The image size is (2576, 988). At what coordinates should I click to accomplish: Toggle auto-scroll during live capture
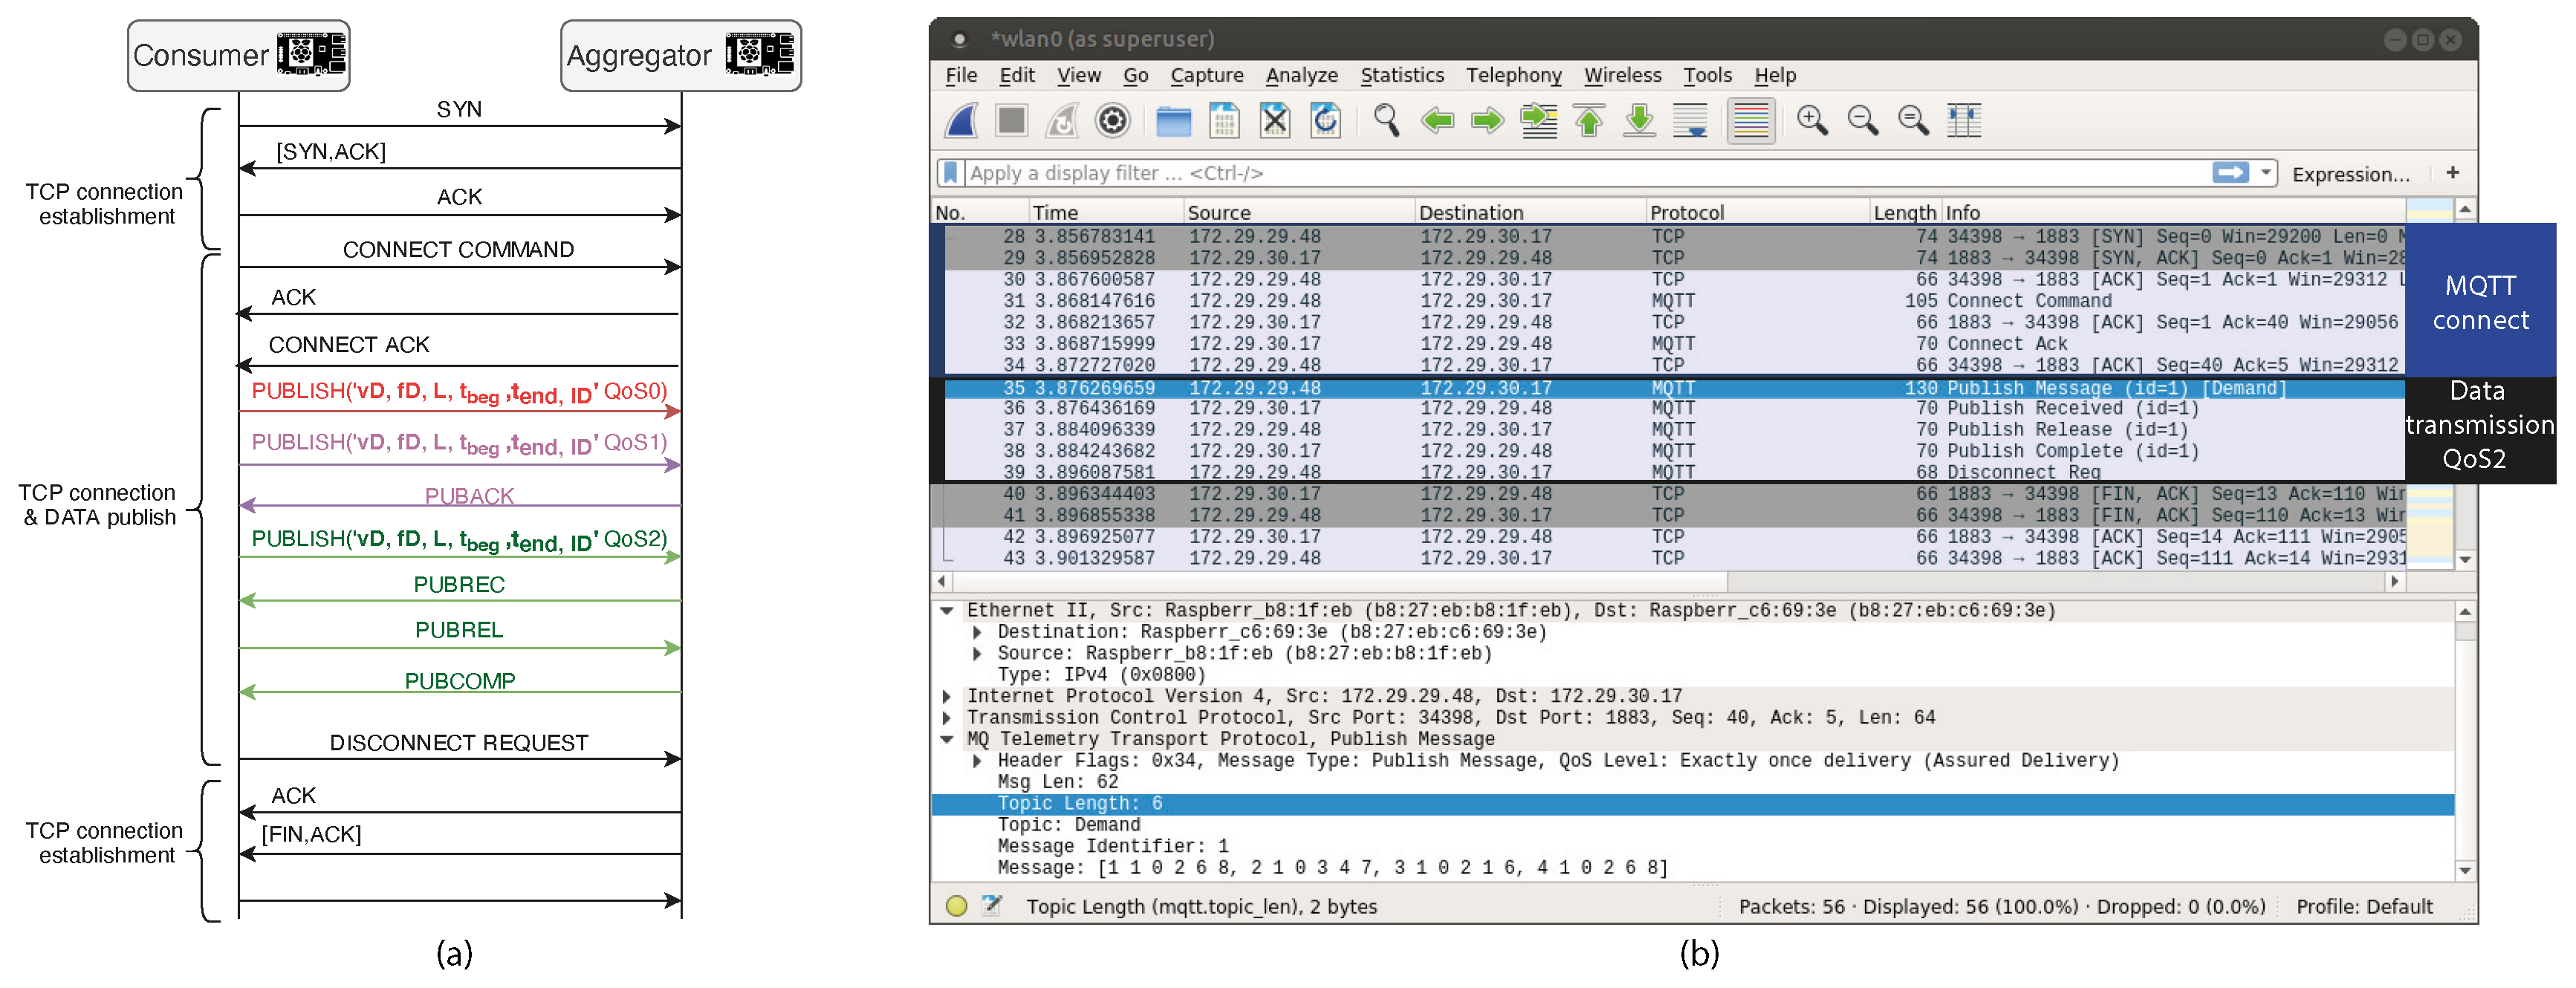pos(1689,121)
